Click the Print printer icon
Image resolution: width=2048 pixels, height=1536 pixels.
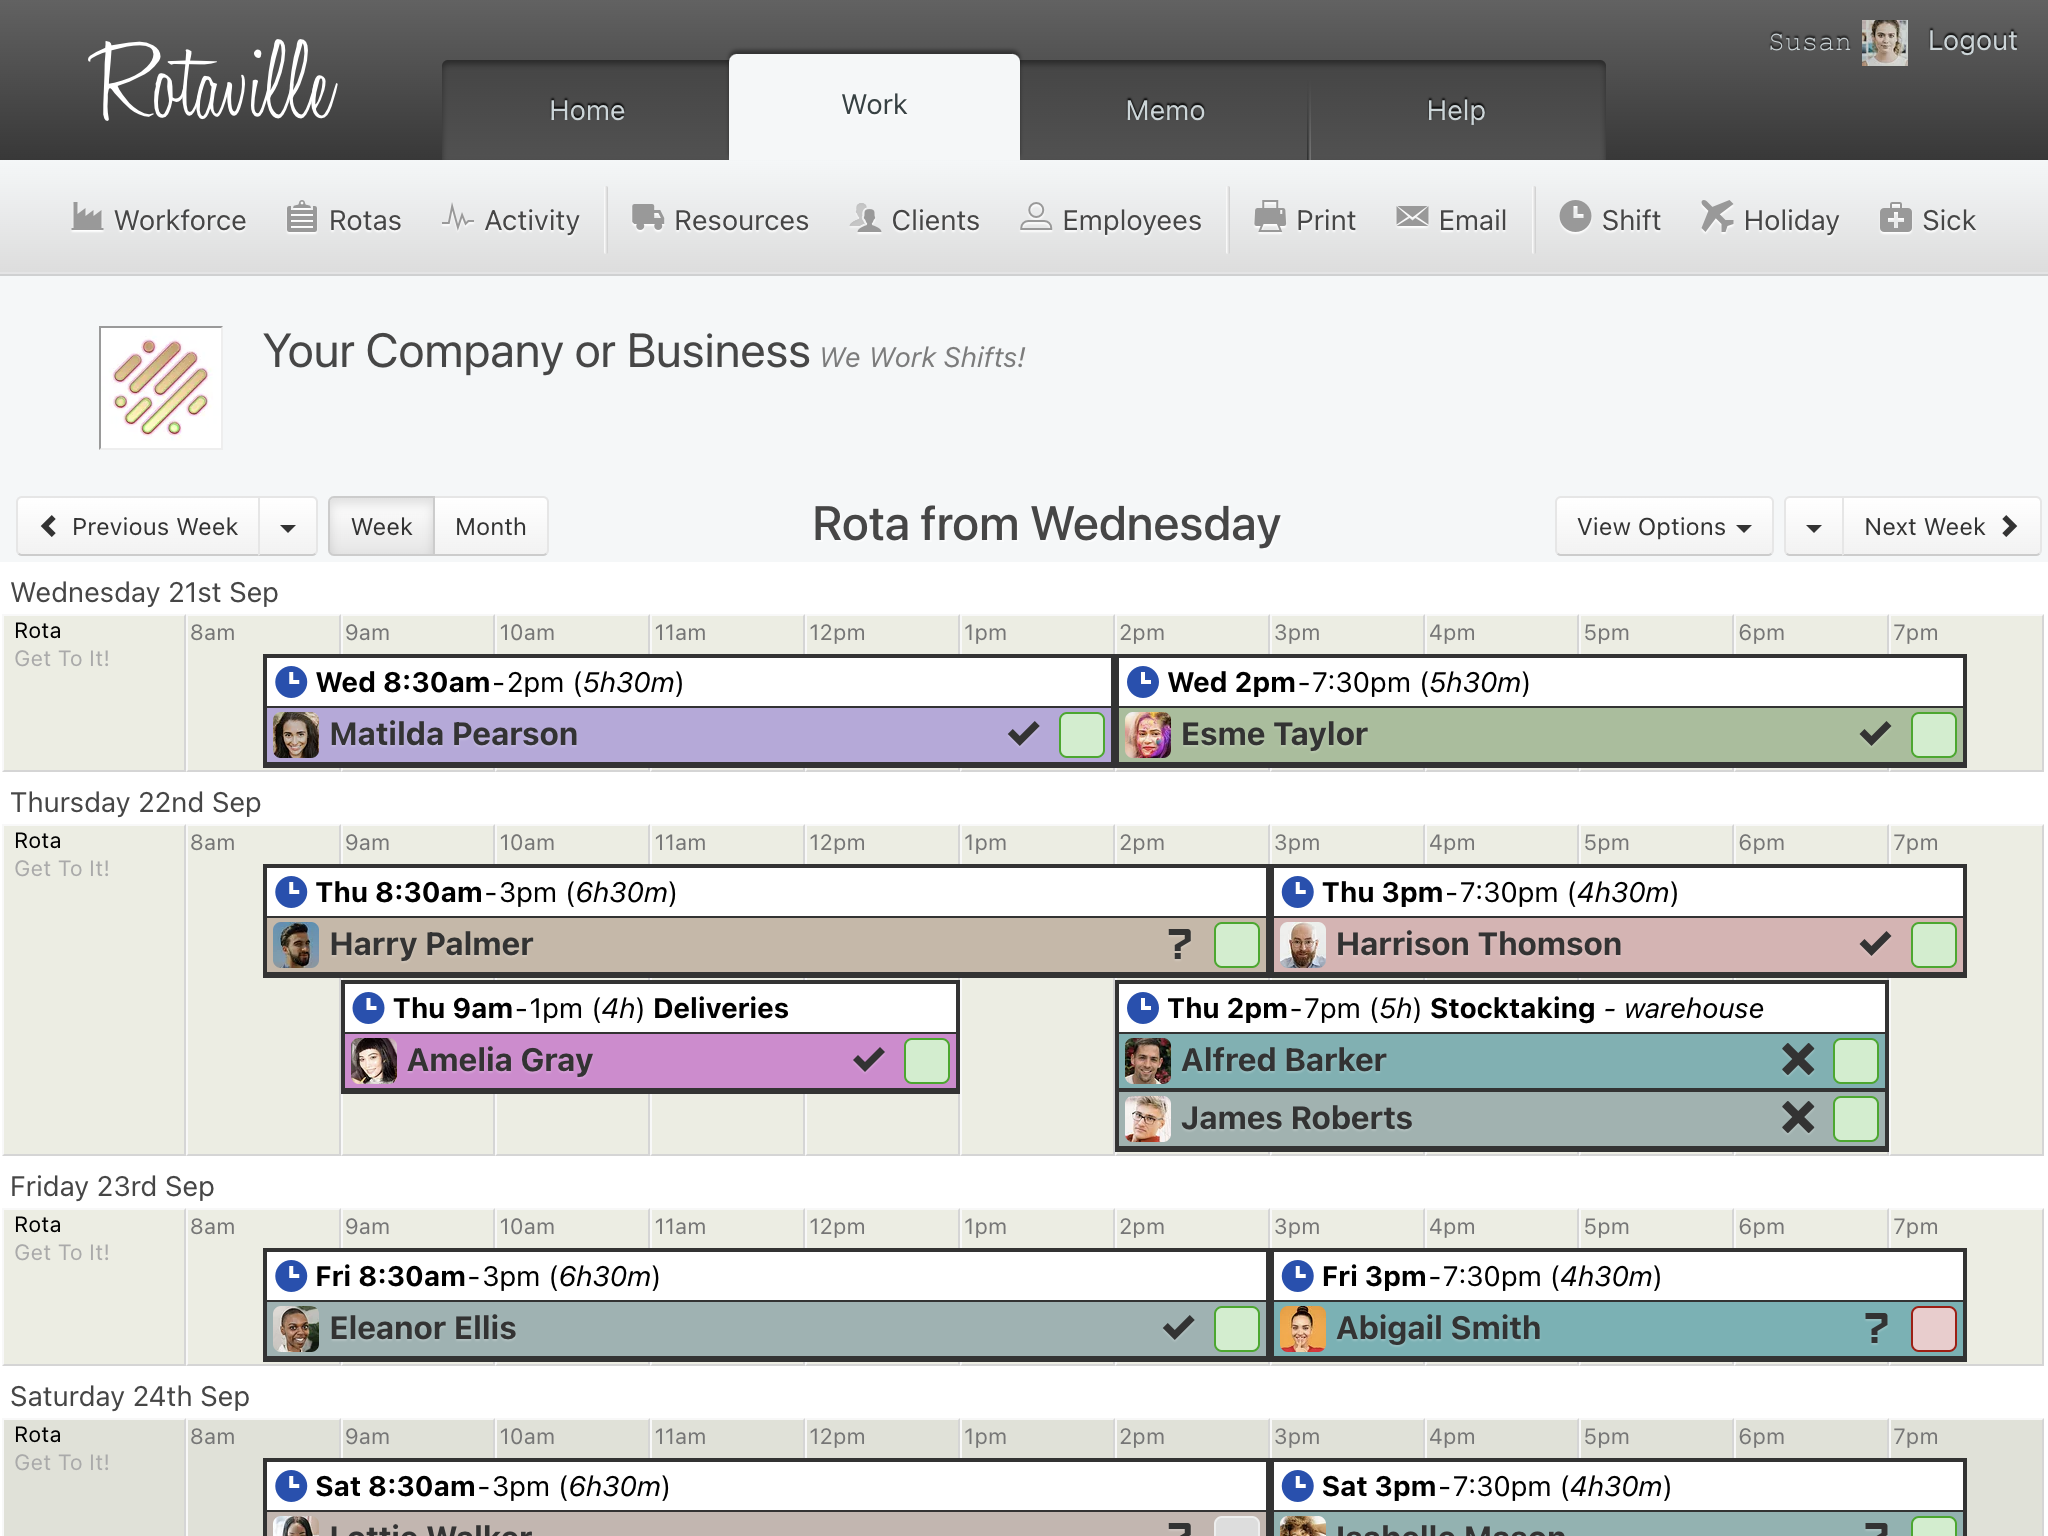click(1270, 217)
